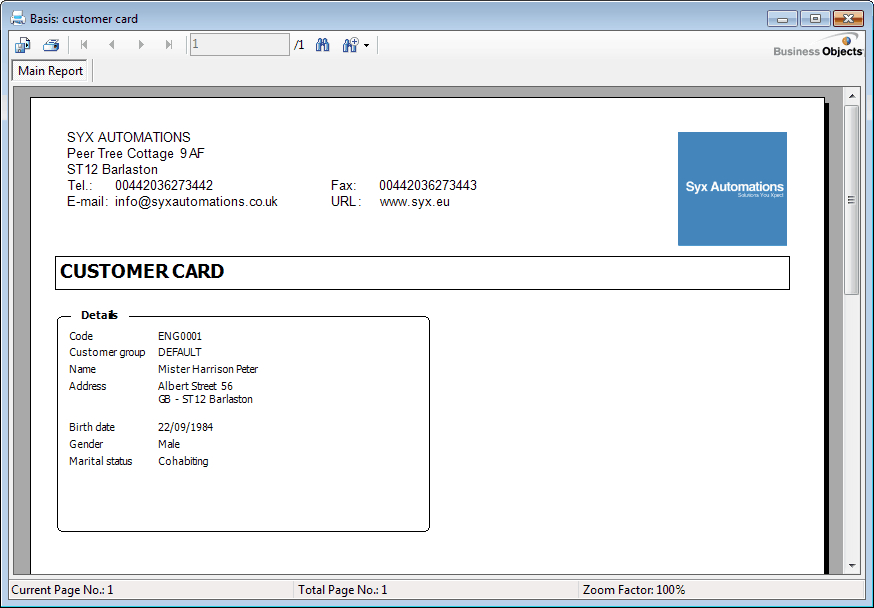Click the vertical scrollbar down arrow
874x608 pixels.
point(852,566)
